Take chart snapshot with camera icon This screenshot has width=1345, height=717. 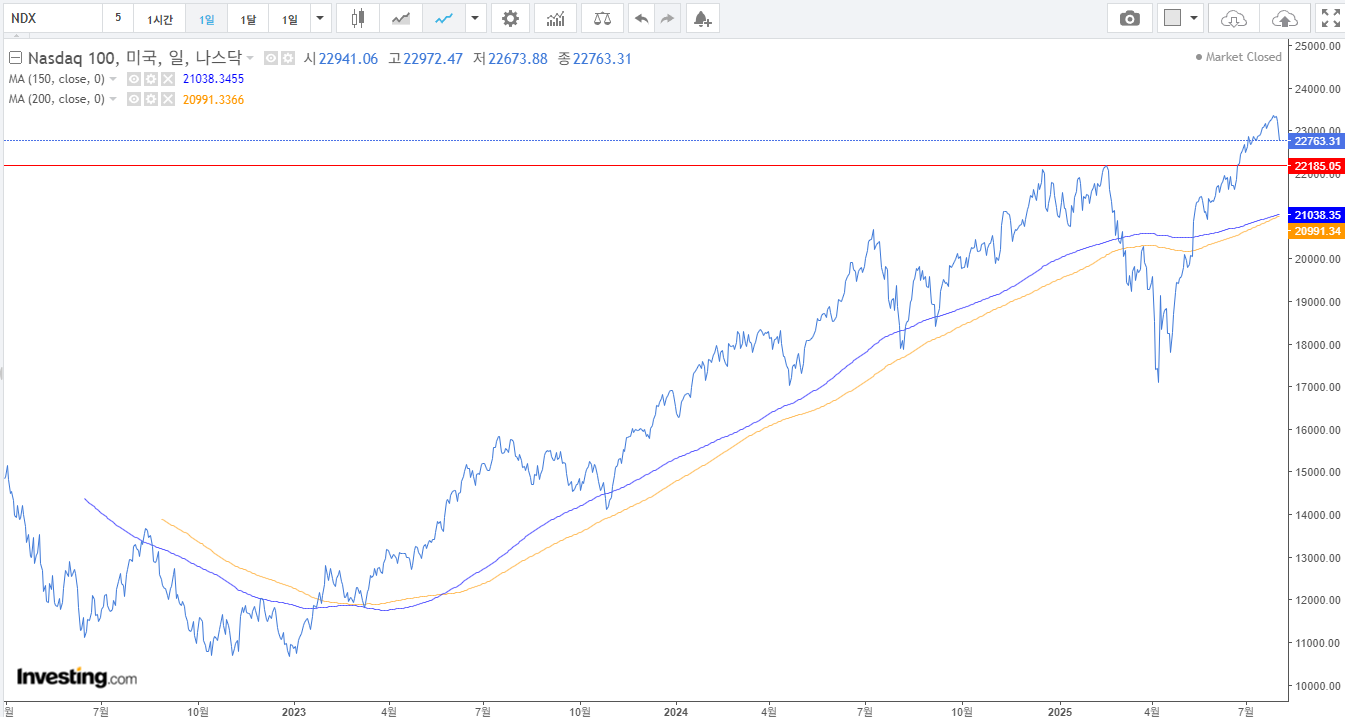1130,18
